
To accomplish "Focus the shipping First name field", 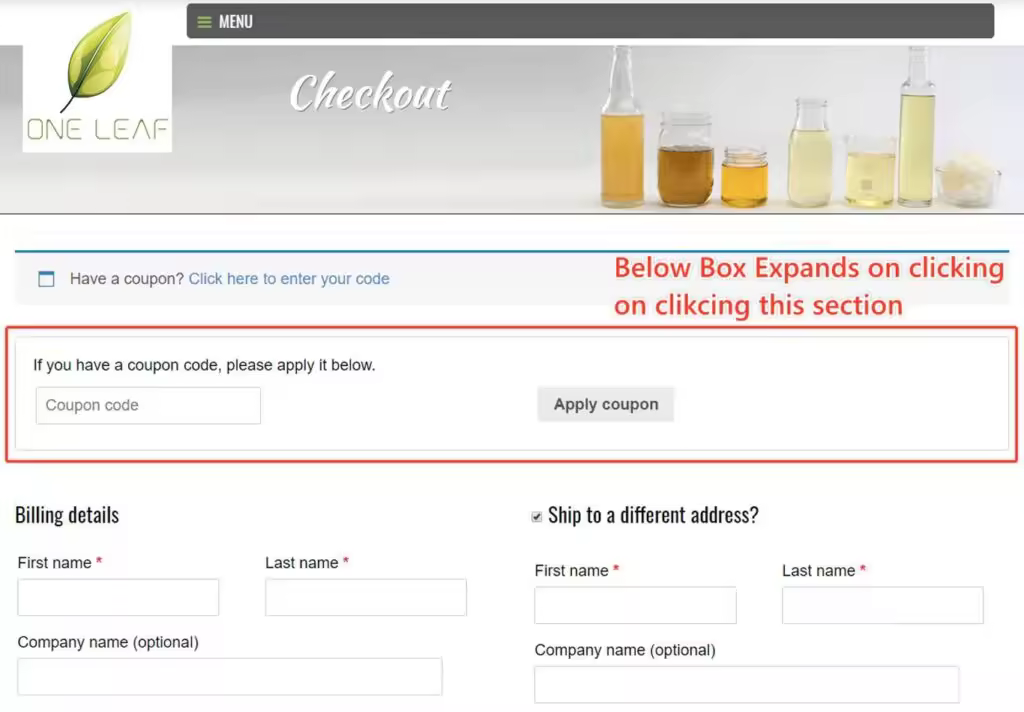I will (635, 605).
